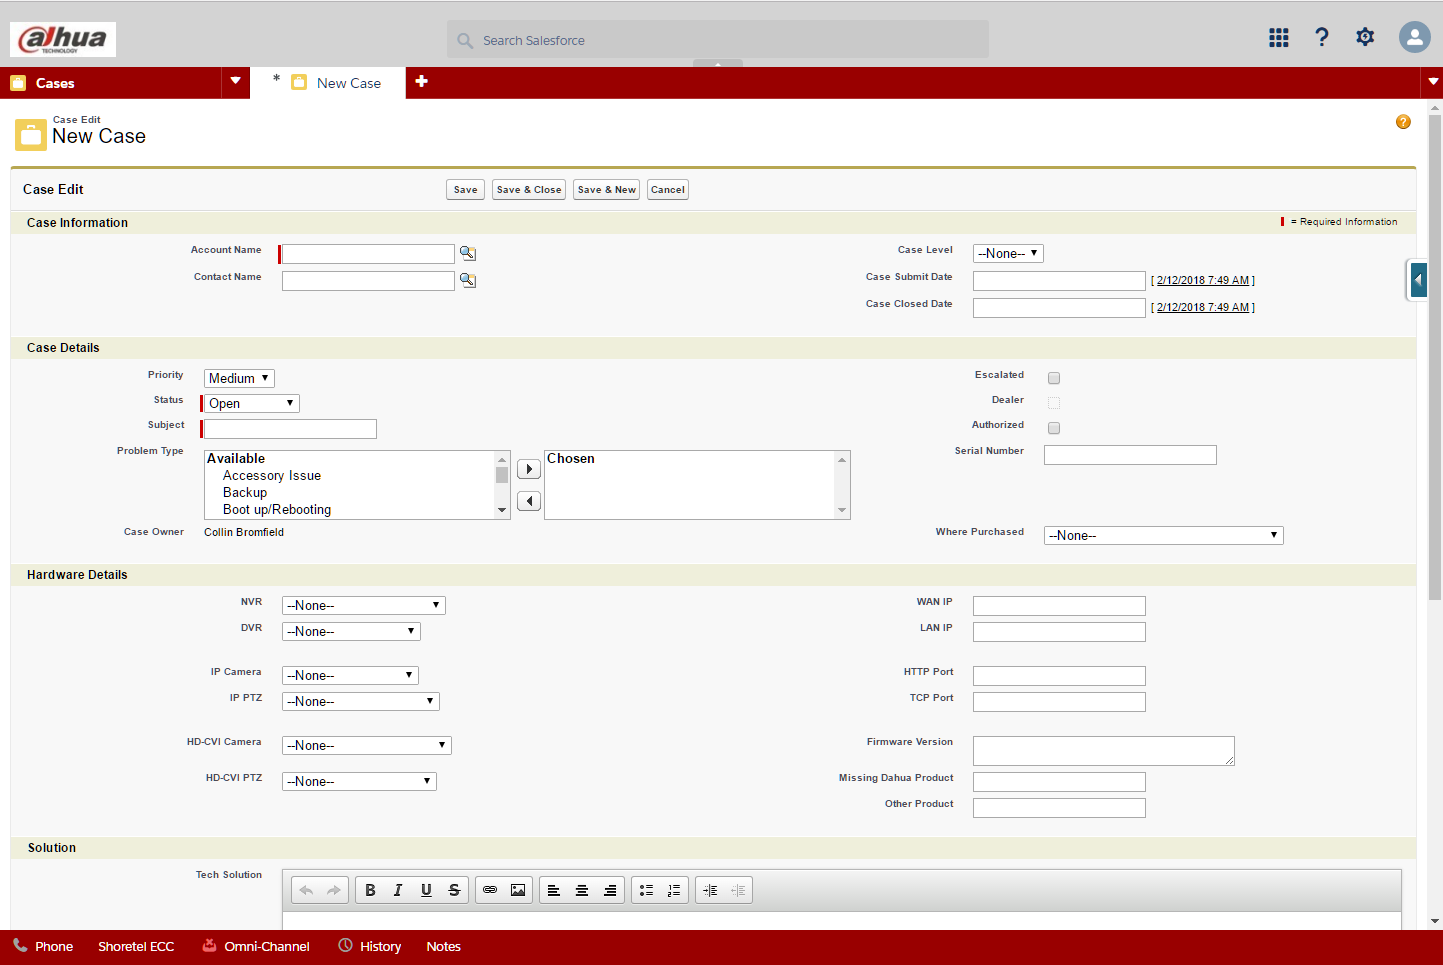
Task: Open the Setup gear icon
Action: click(x=1365, y=38)
